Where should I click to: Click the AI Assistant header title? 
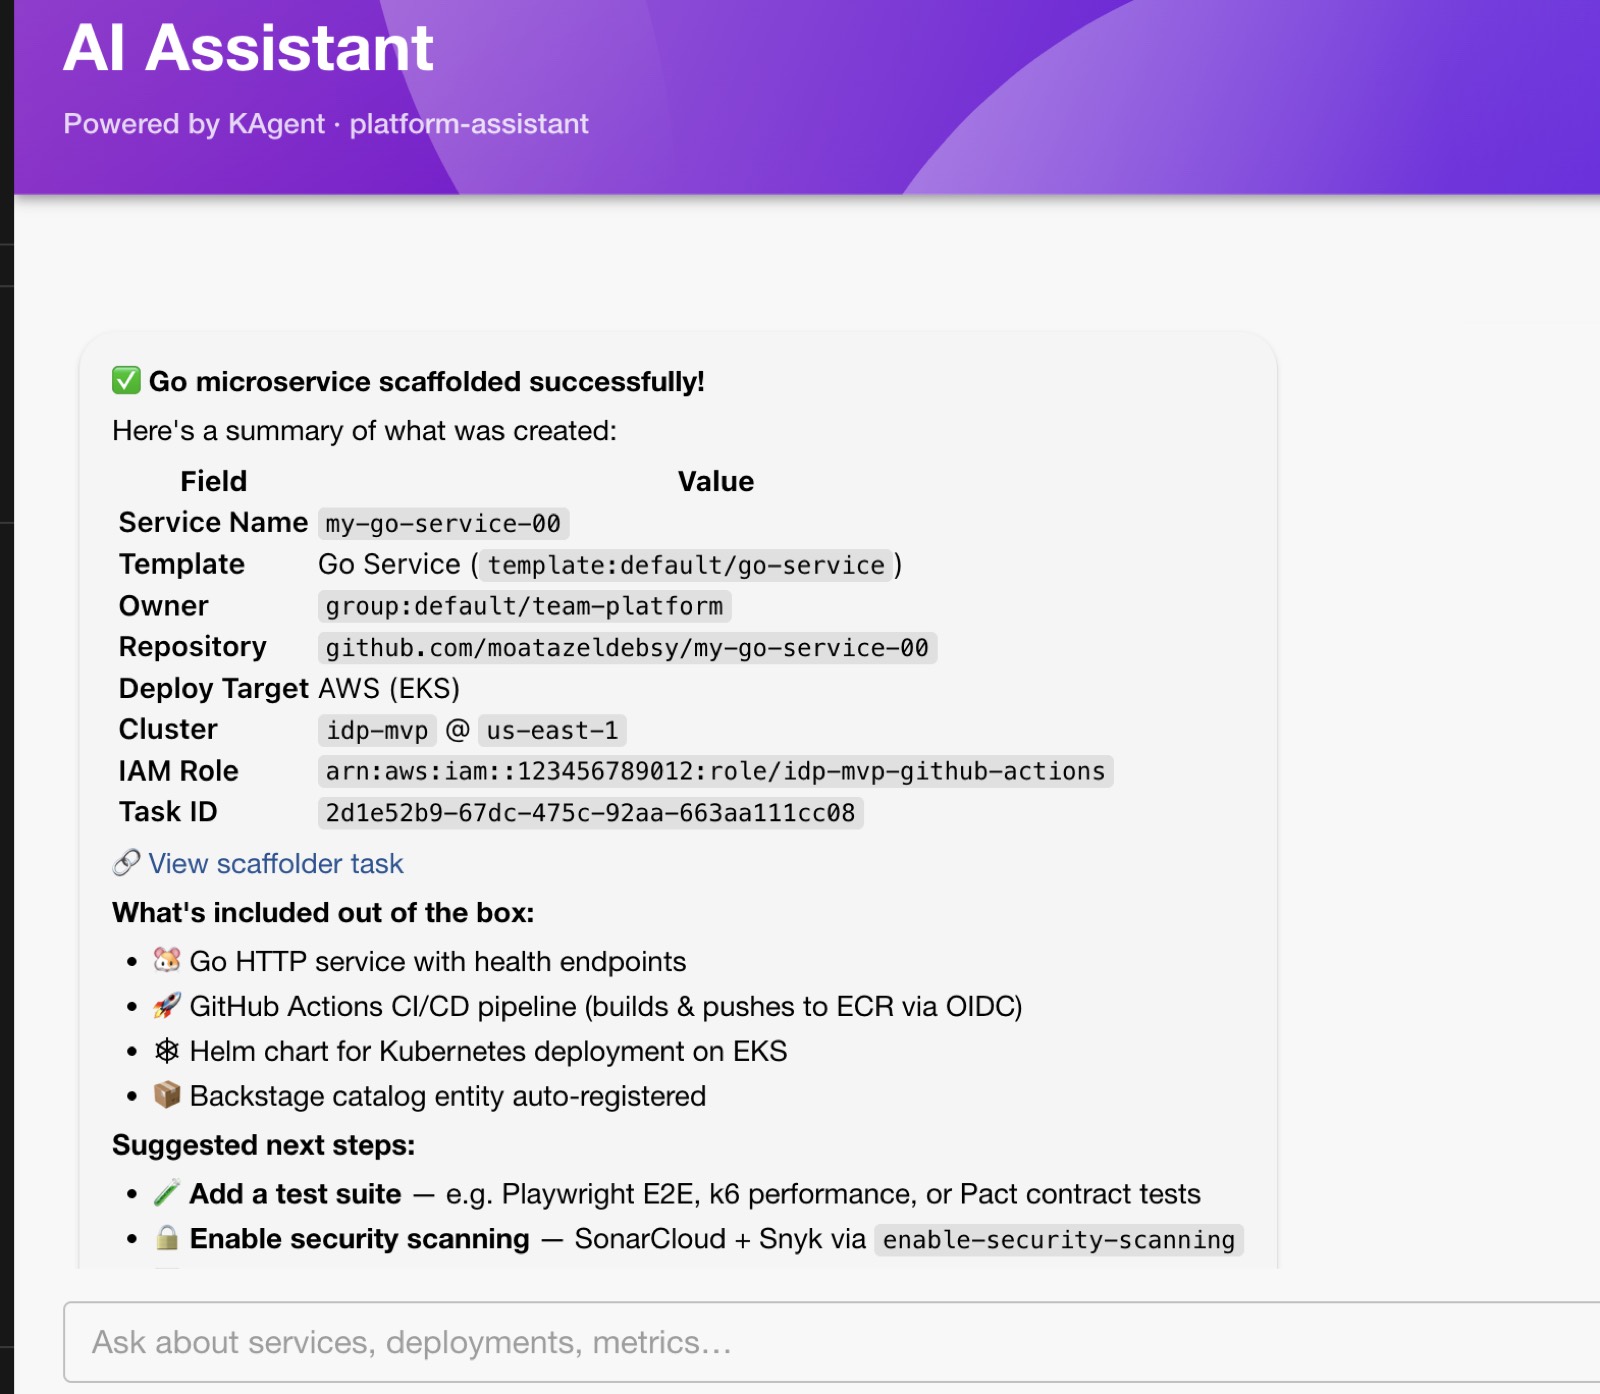click(248, 47)
